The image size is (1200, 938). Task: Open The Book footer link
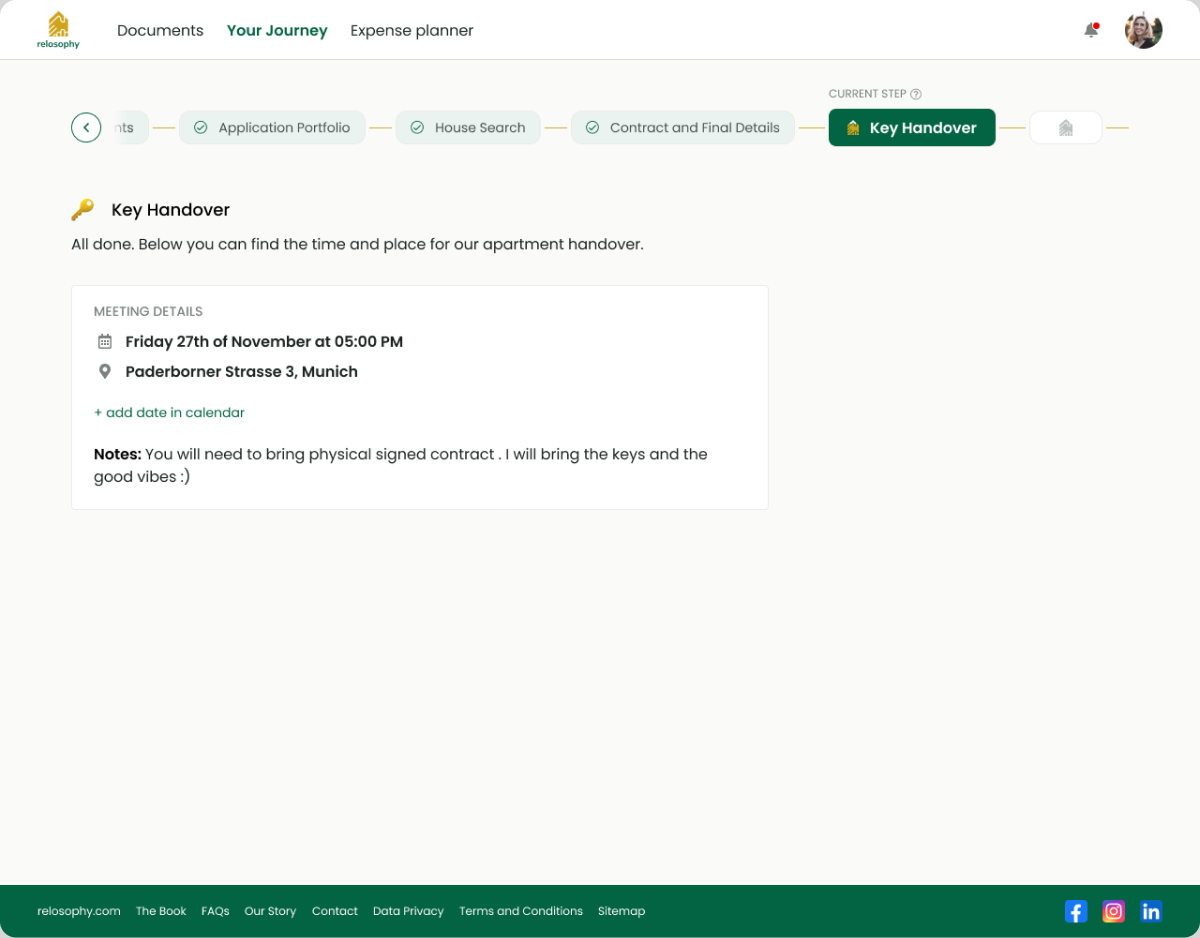(x=161, y=911)
